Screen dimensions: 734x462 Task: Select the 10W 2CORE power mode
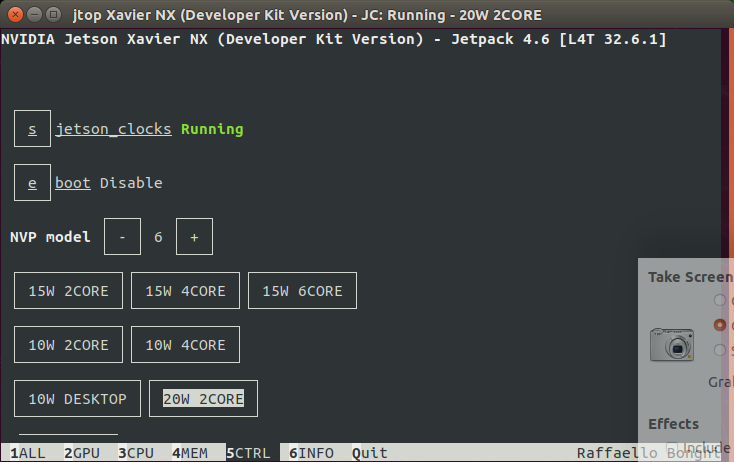pyautogui.click(x=68, y=345)
